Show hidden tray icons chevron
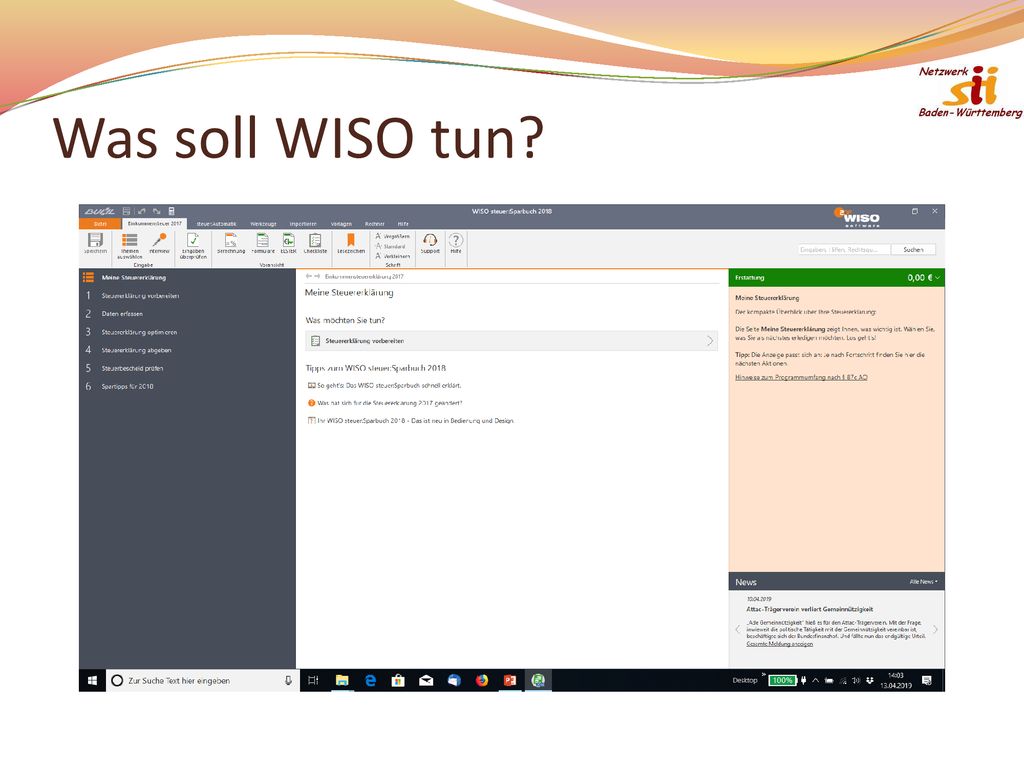 815,680
